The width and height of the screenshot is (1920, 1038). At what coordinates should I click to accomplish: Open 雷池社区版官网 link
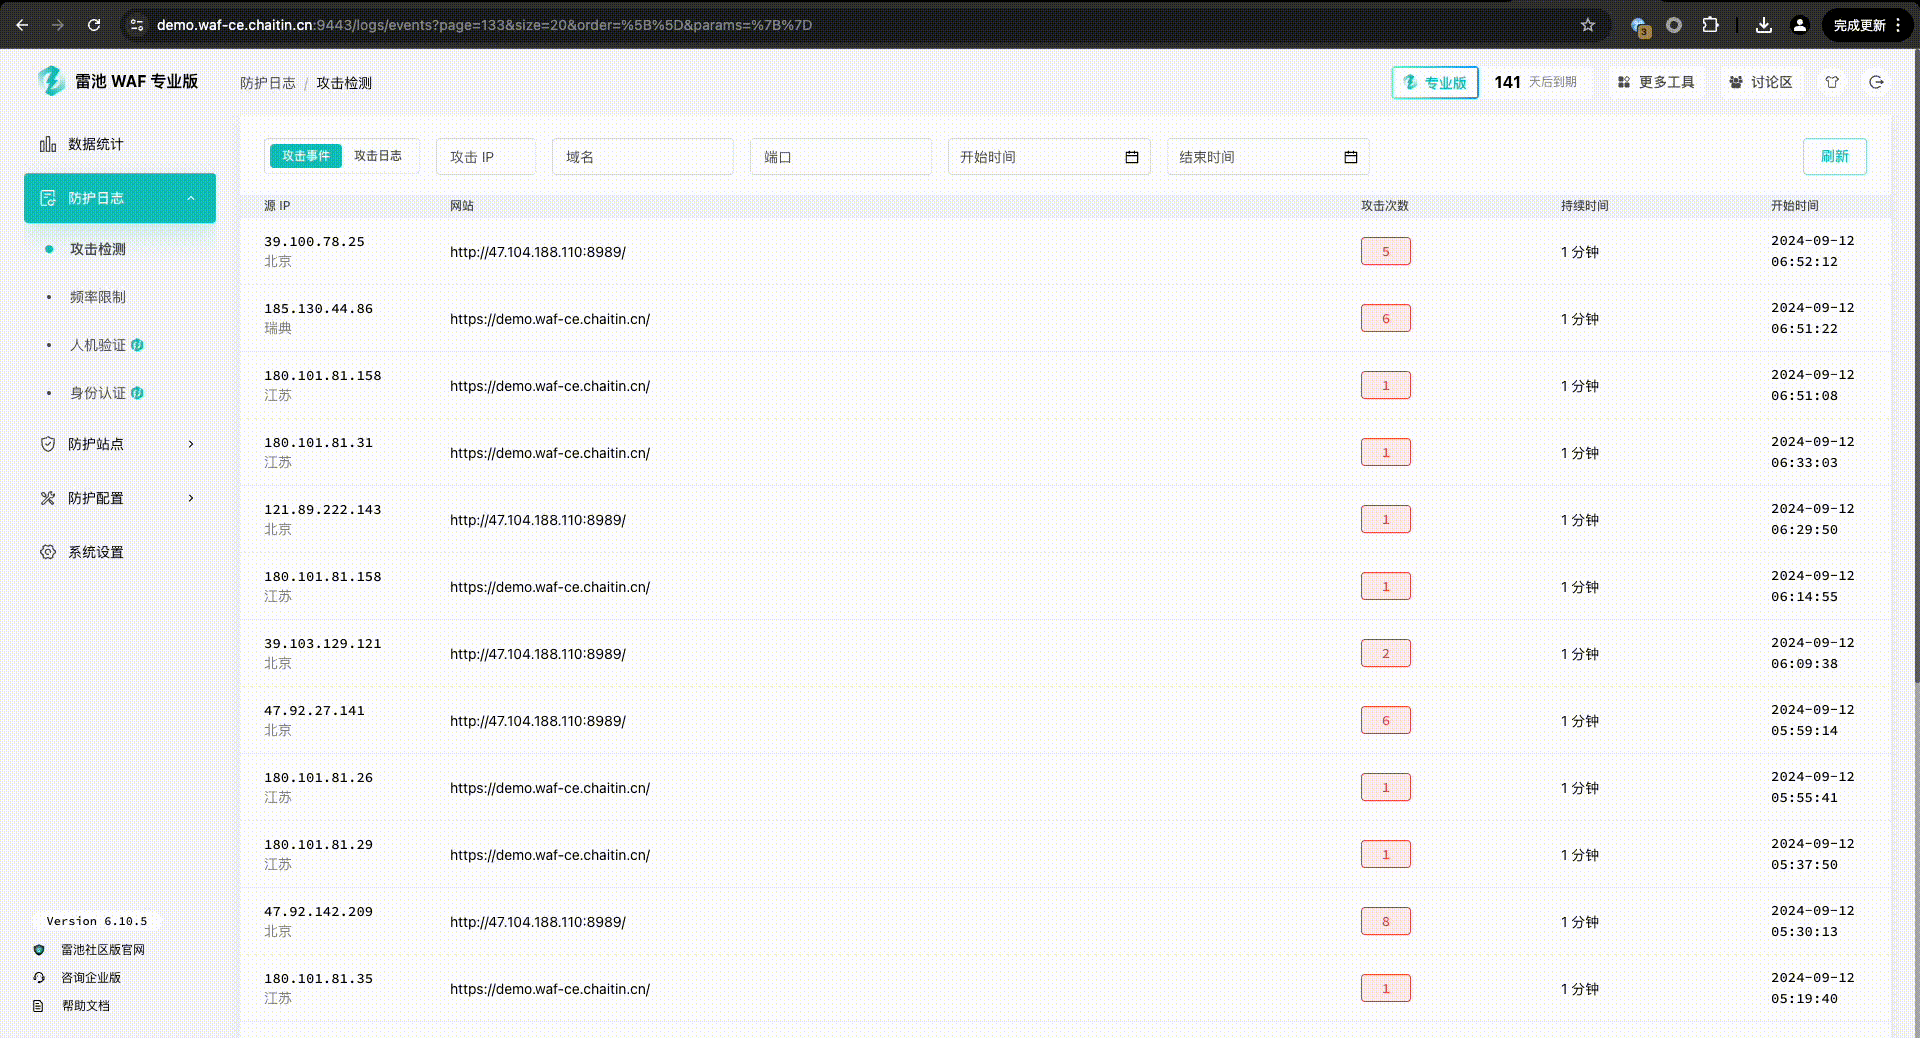pos(102,950)
